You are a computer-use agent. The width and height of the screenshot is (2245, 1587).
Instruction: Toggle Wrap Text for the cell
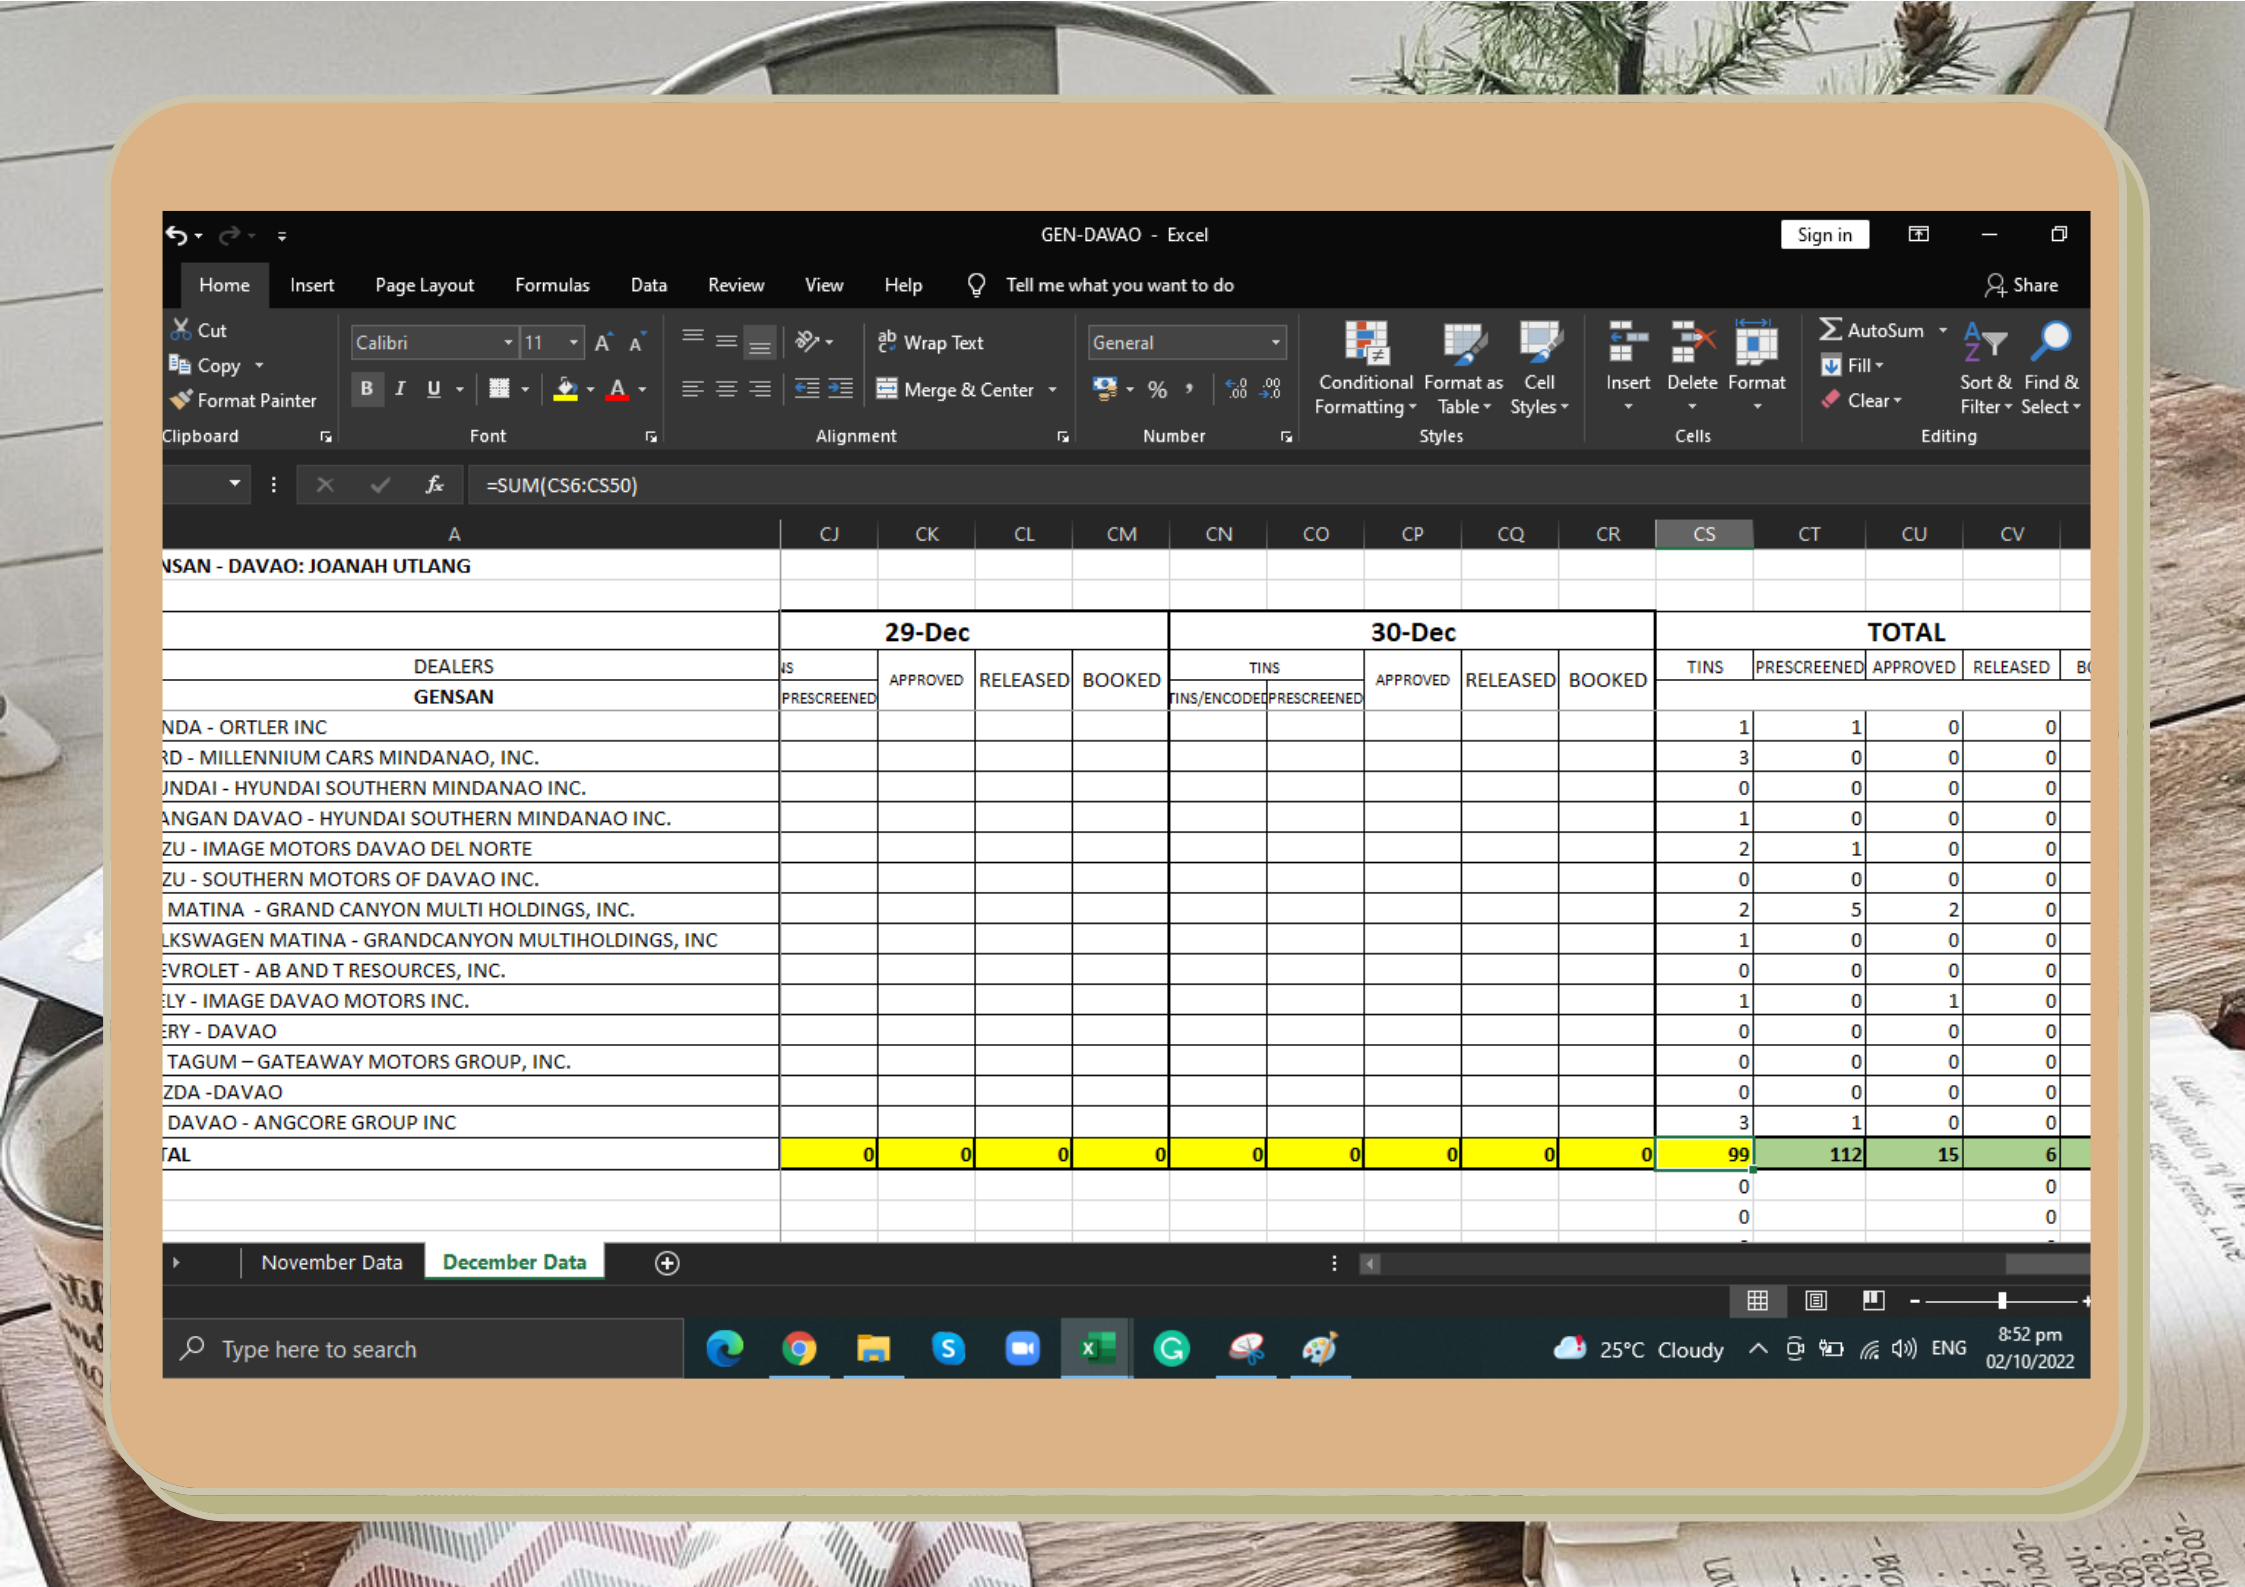pyautogui.click(x=930, y=343)
